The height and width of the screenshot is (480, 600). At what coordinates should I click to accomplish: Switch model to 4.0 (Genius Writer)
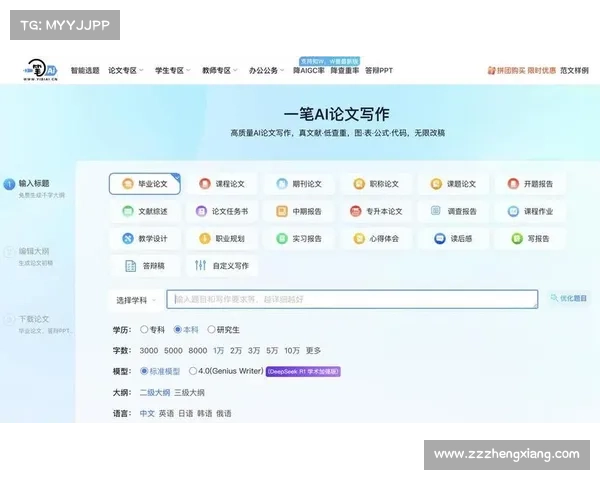coord(193,371)
